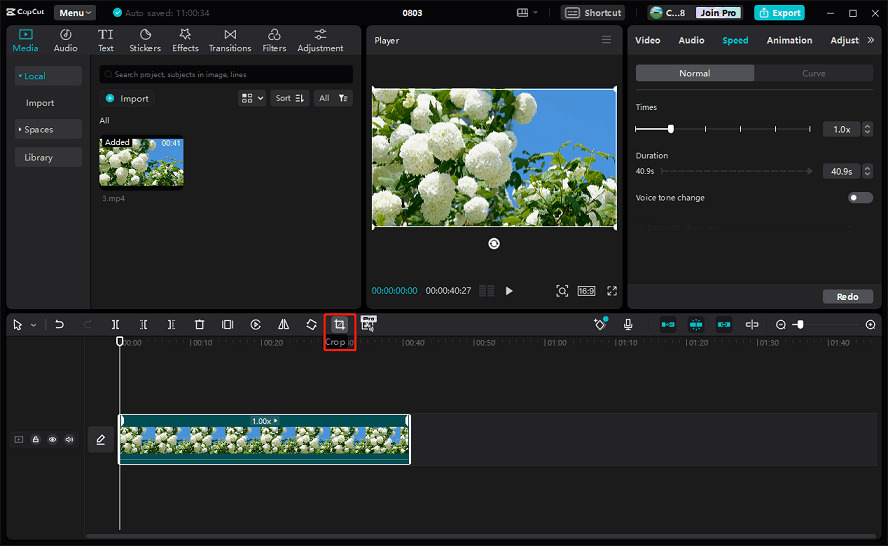
Task: Hide the video track with eye icon
Action: 53,439
